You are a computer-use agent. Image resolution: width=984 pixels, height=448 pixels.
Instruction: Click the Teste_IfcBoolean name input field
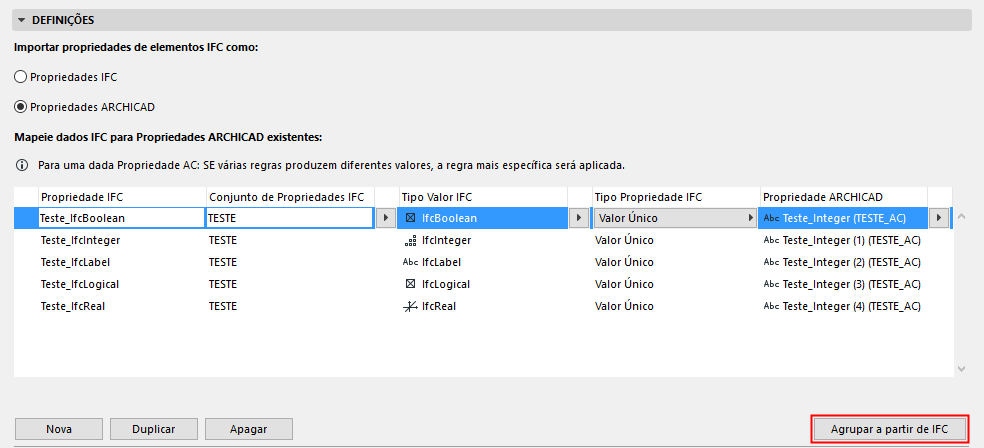(120, 218)
